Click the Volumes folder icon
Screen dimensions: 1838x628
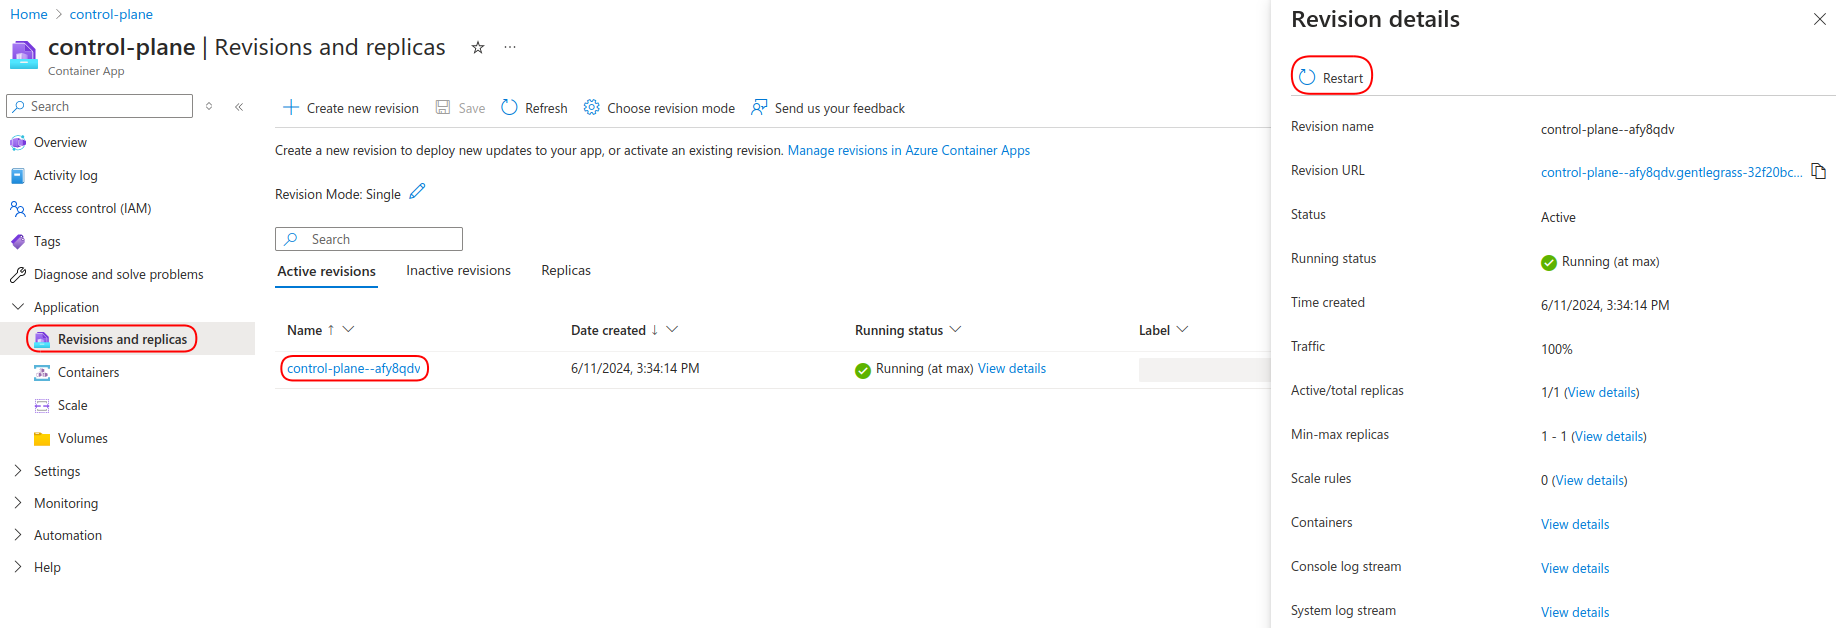pos(42,438)
